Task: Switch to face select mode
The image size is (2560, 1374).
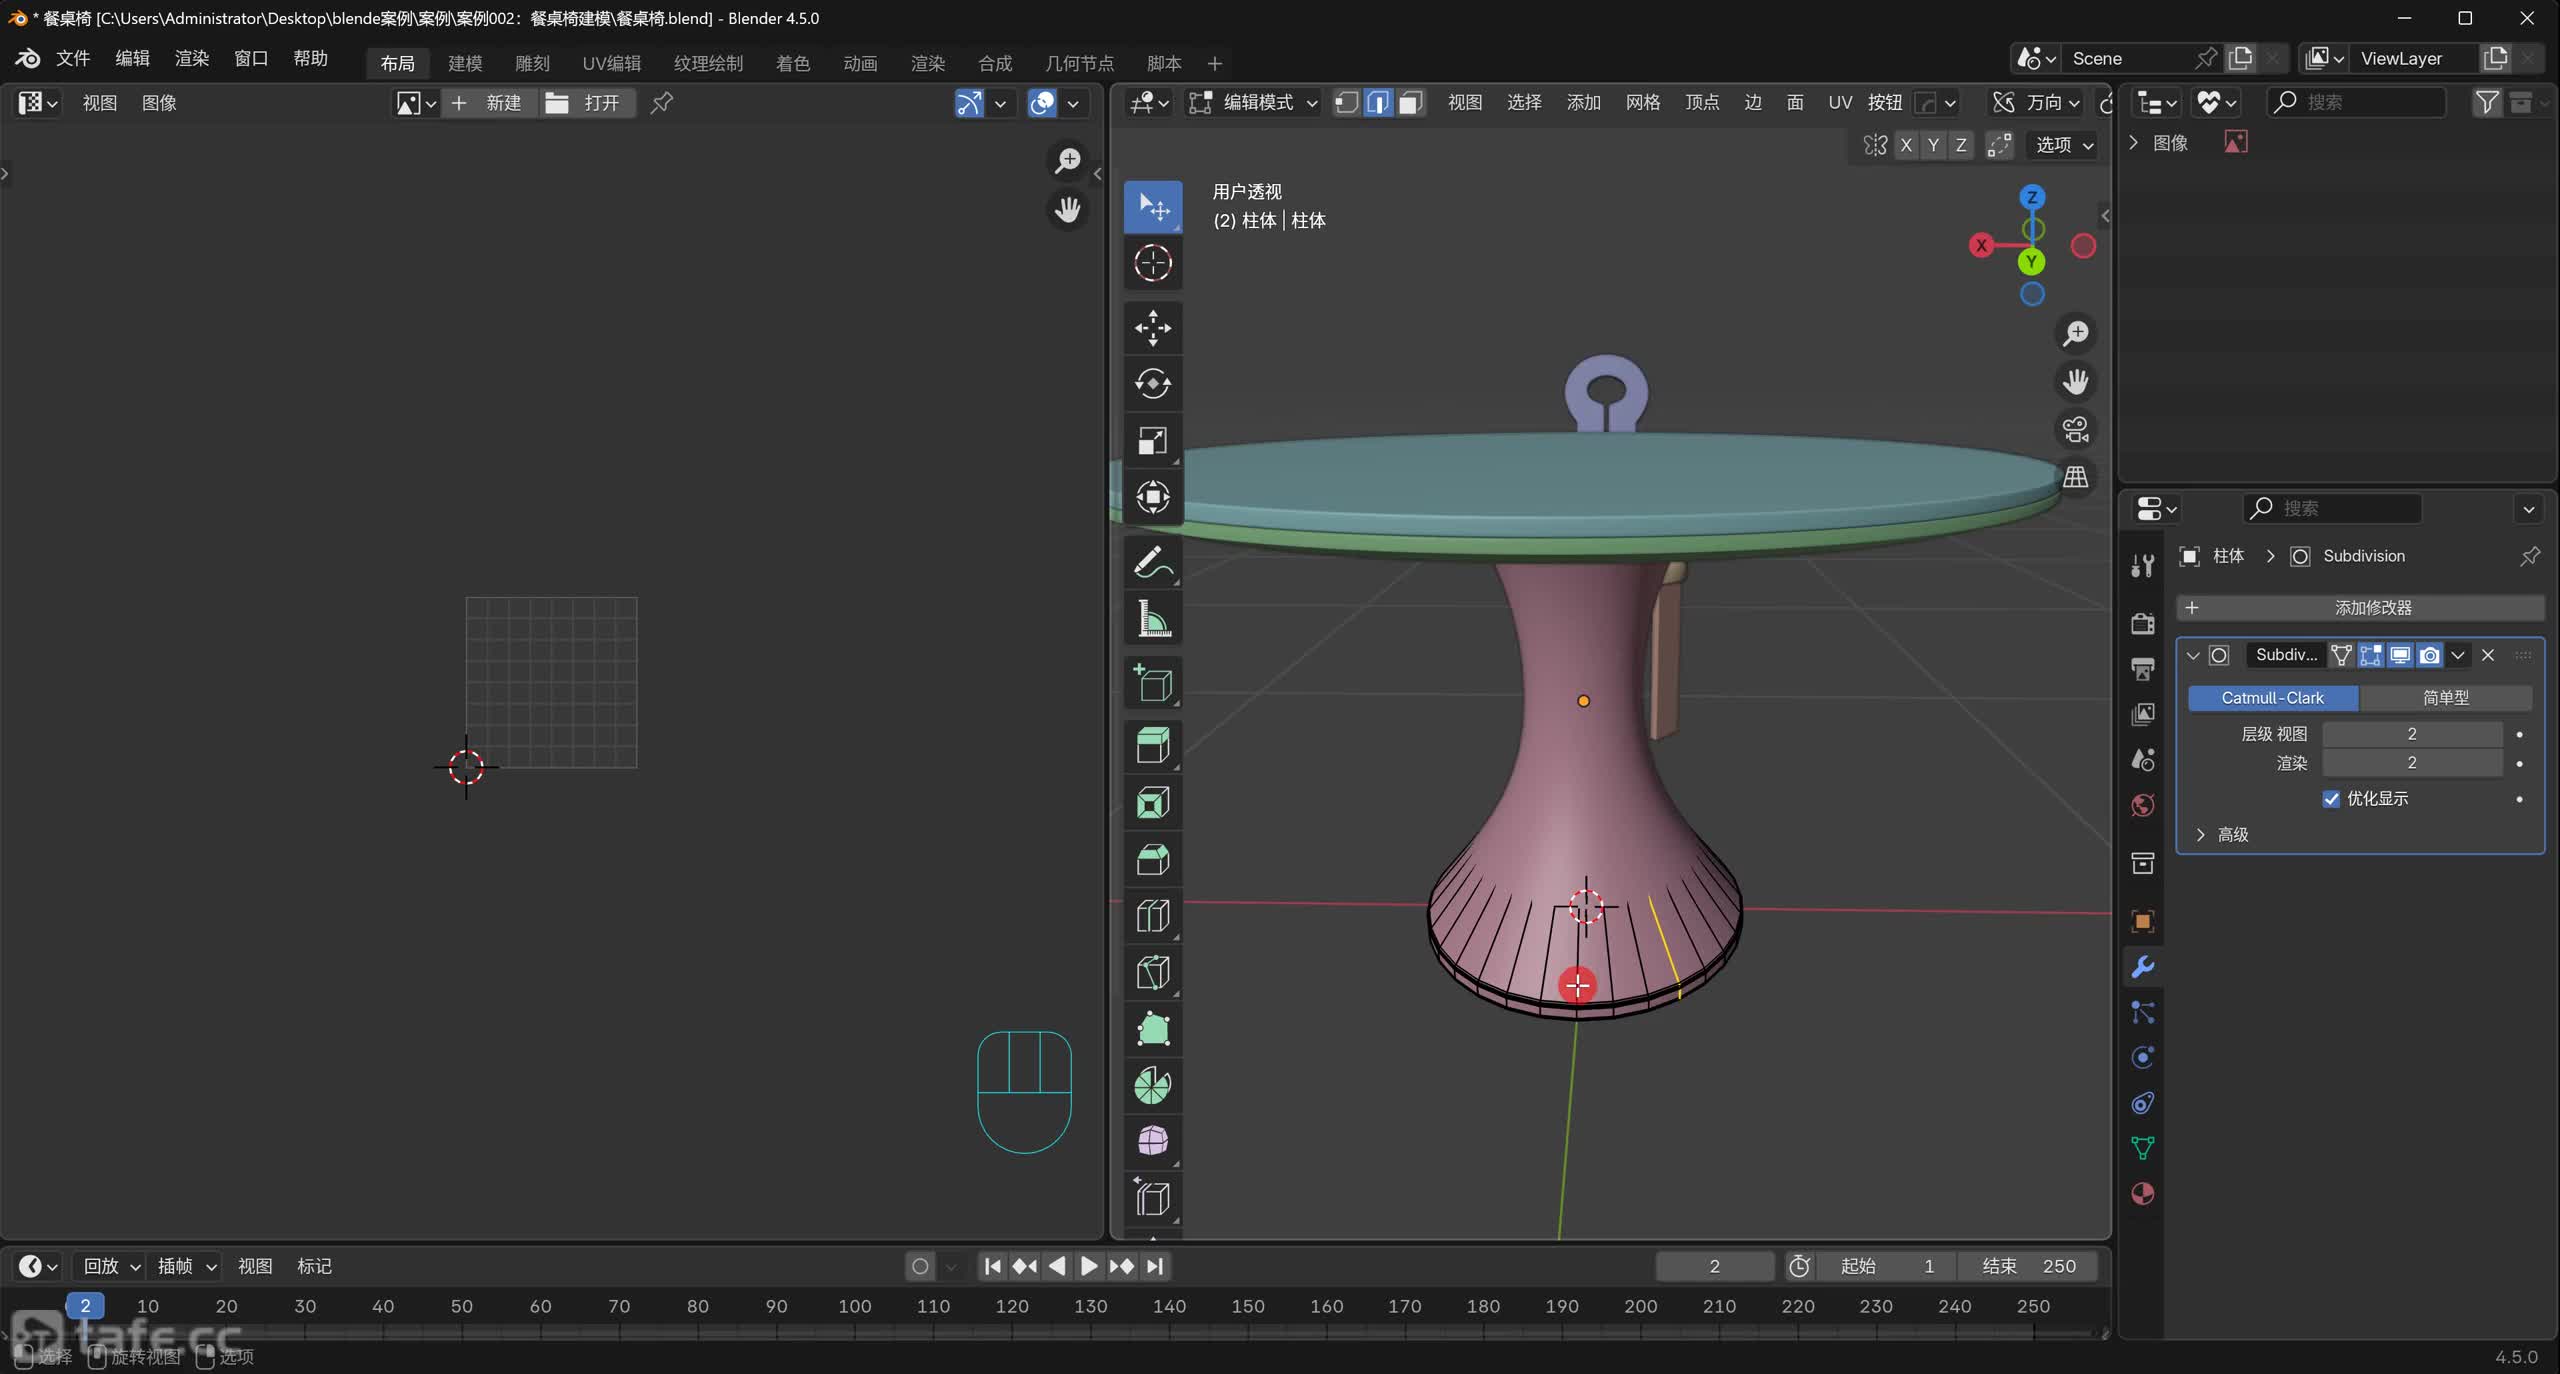Action: [1410, 102]
